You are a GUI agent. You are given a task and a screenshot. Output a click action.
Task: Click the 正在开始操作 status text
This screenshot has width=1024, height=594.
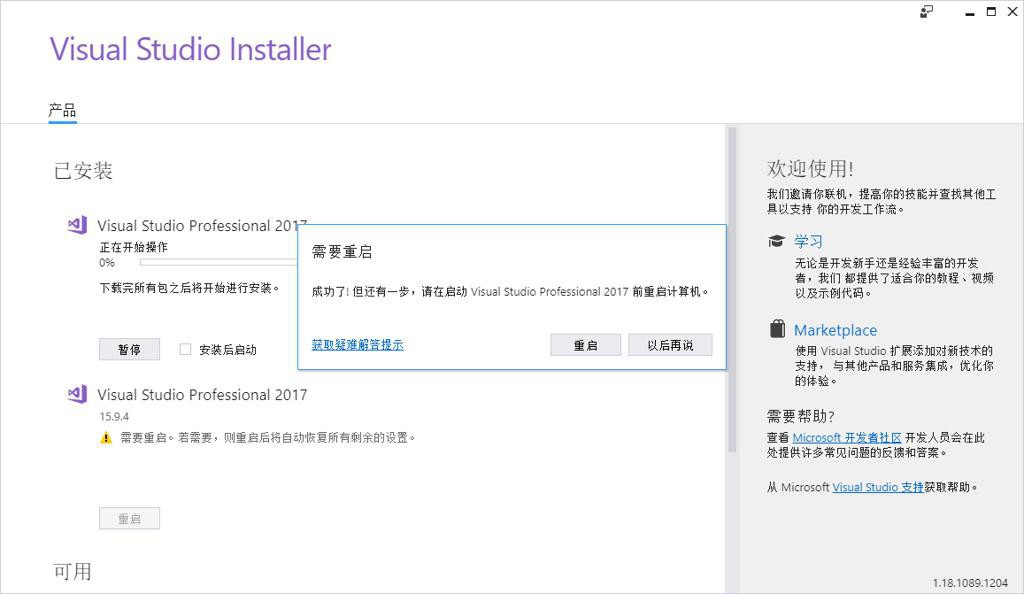click(133, 247)
